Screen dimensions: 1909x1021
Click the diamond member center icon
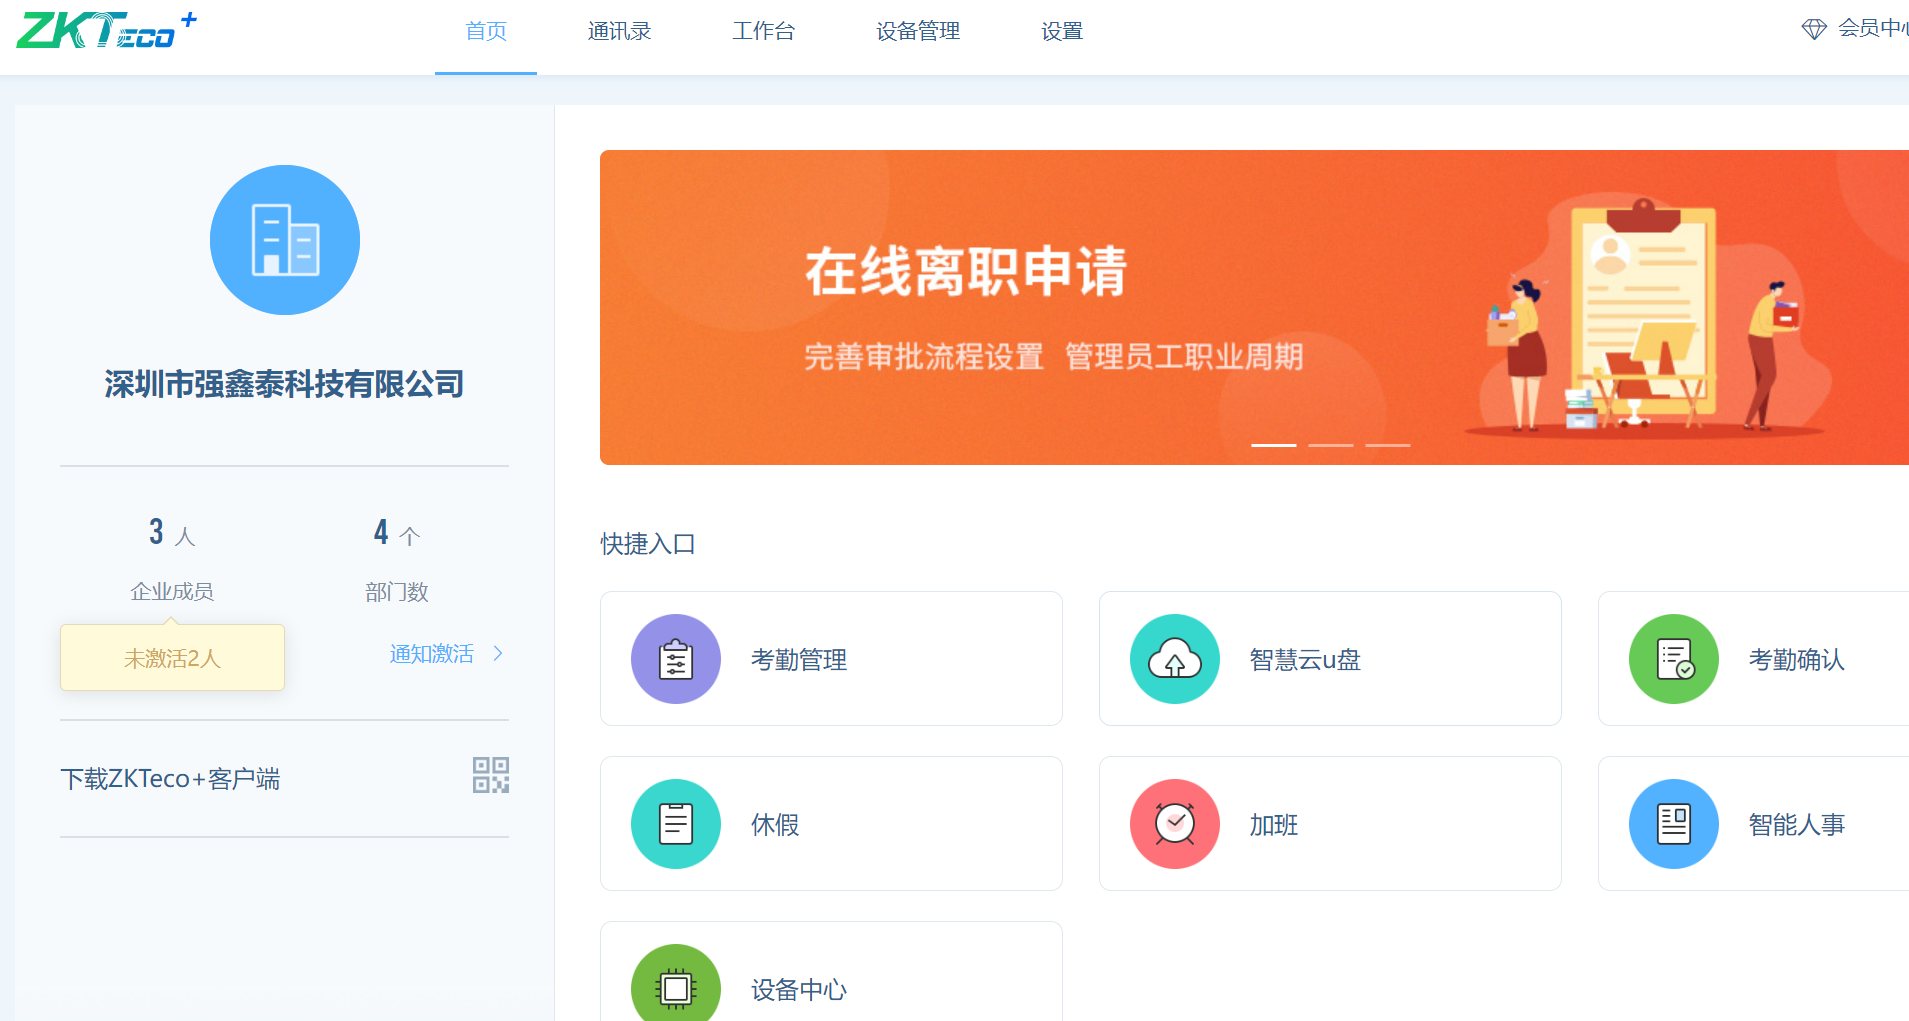click(x=1813, y=29)
